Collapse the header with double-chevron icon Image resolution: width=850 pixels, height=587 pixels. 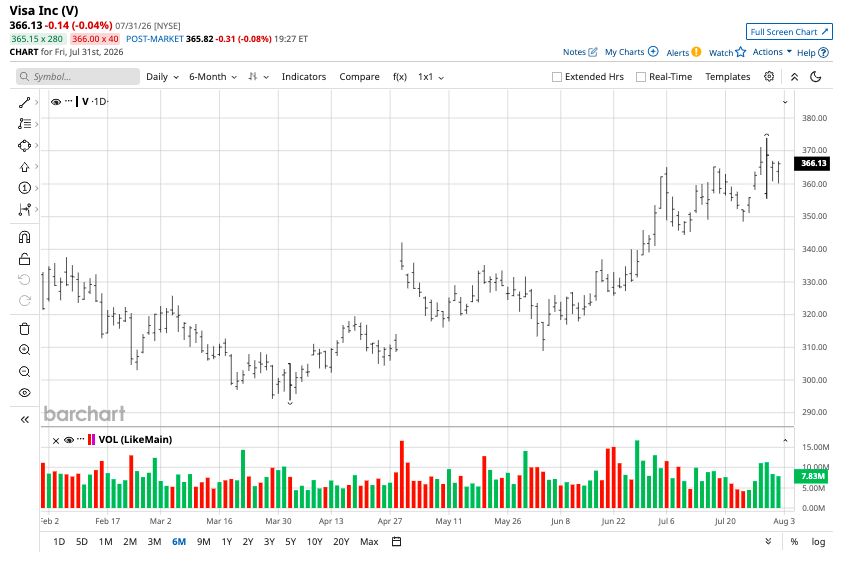coord(794,77)
